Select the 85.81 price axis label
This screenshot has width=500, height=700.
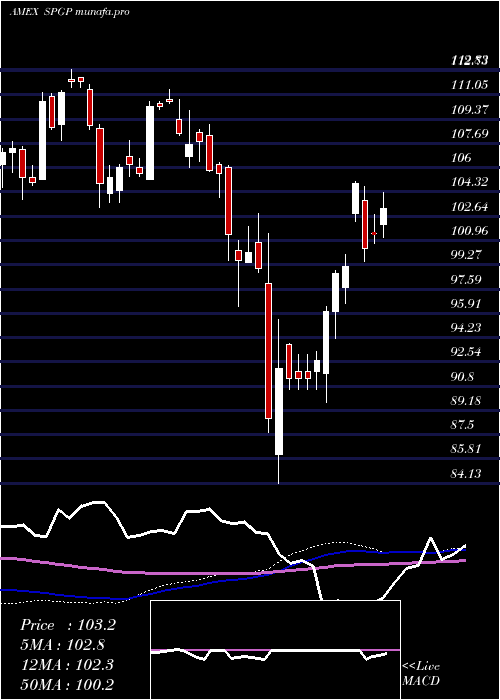pos(466,449)
